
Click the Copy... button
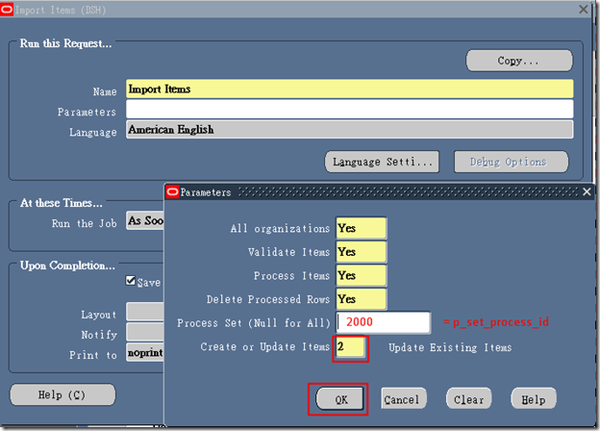(519, 60)
